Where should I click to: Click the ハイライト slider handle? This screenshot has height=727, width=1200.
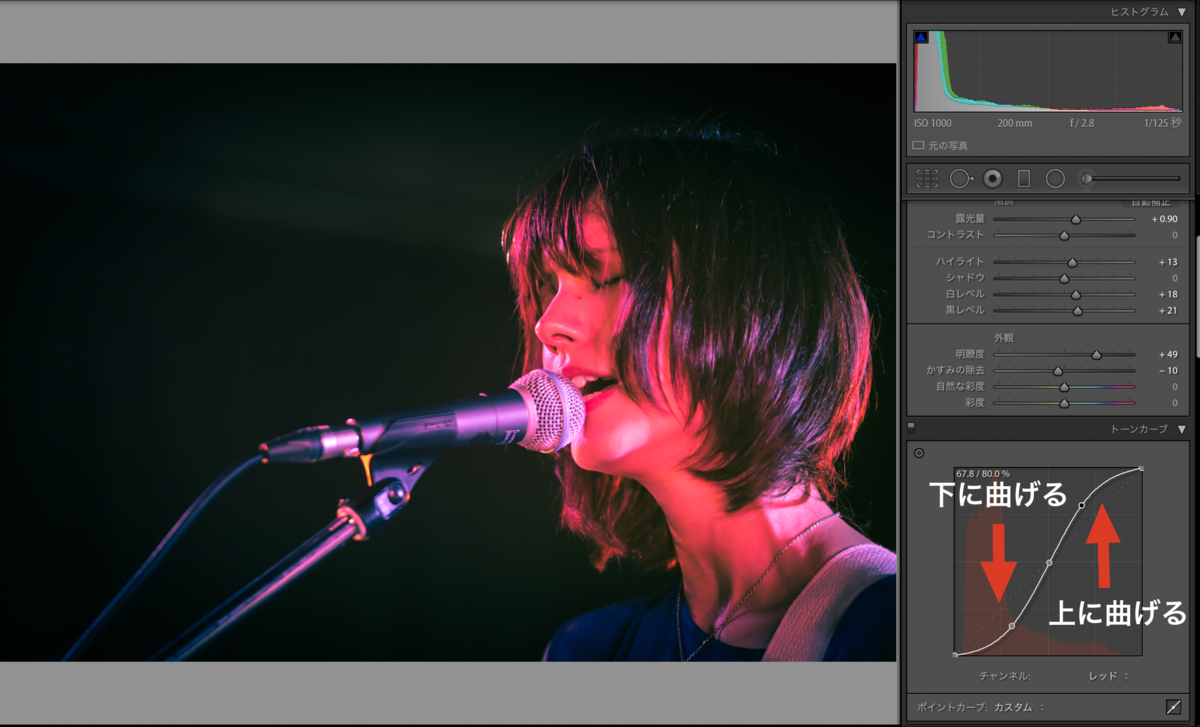pos(1072,262)
